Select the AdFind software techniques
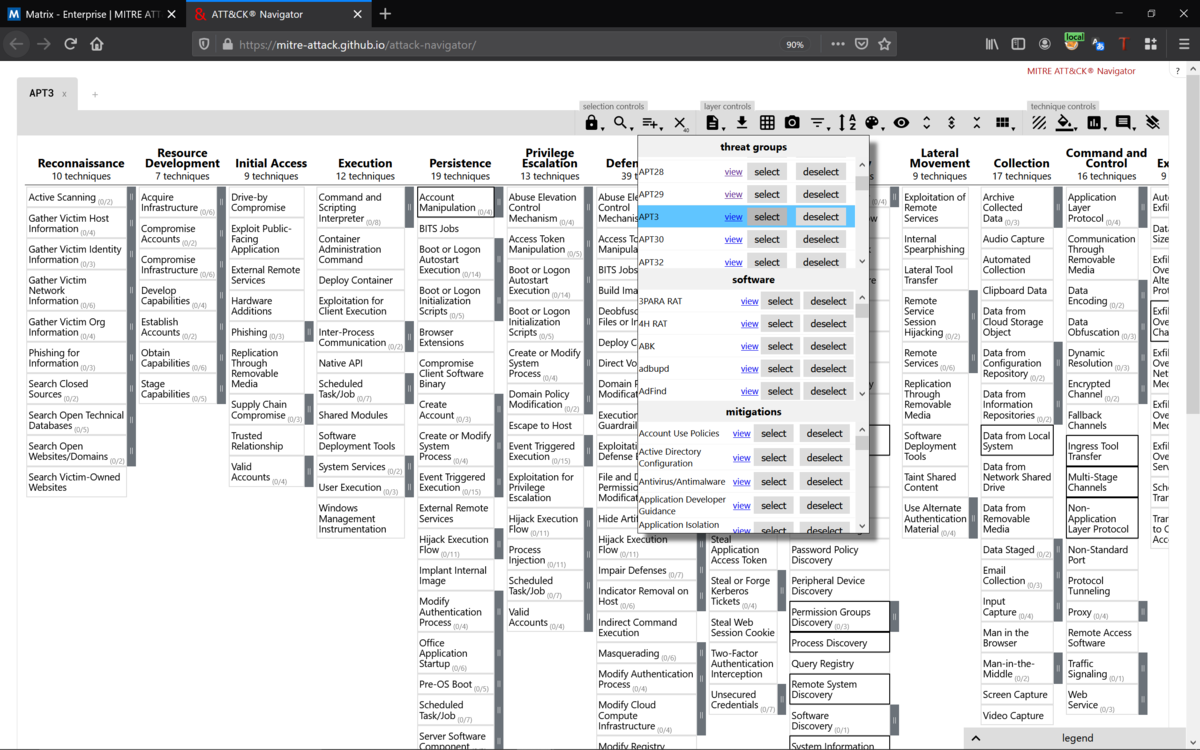Viewport: 1200px width, 750px height. pyautogui.click(x=781, y=391)
